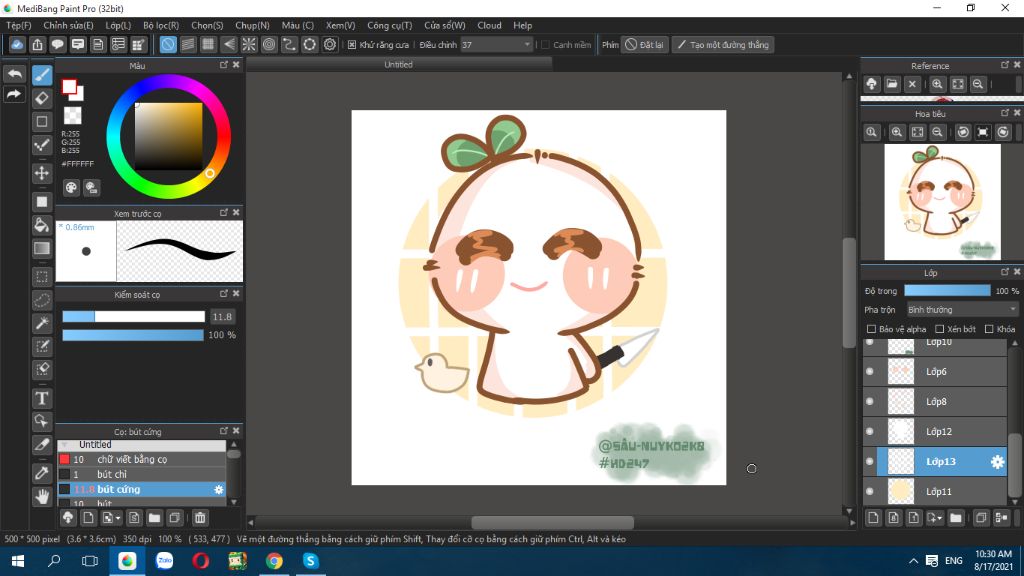
Task: Click Tạo một đường thẳng button
Action: (x=722, y=45)
